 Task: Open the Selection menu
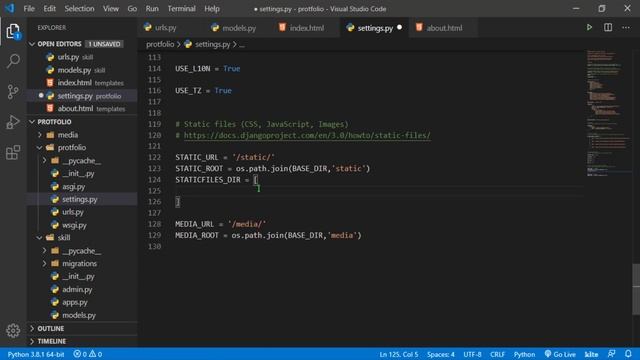pyautogui.click(x=79, y=9)
